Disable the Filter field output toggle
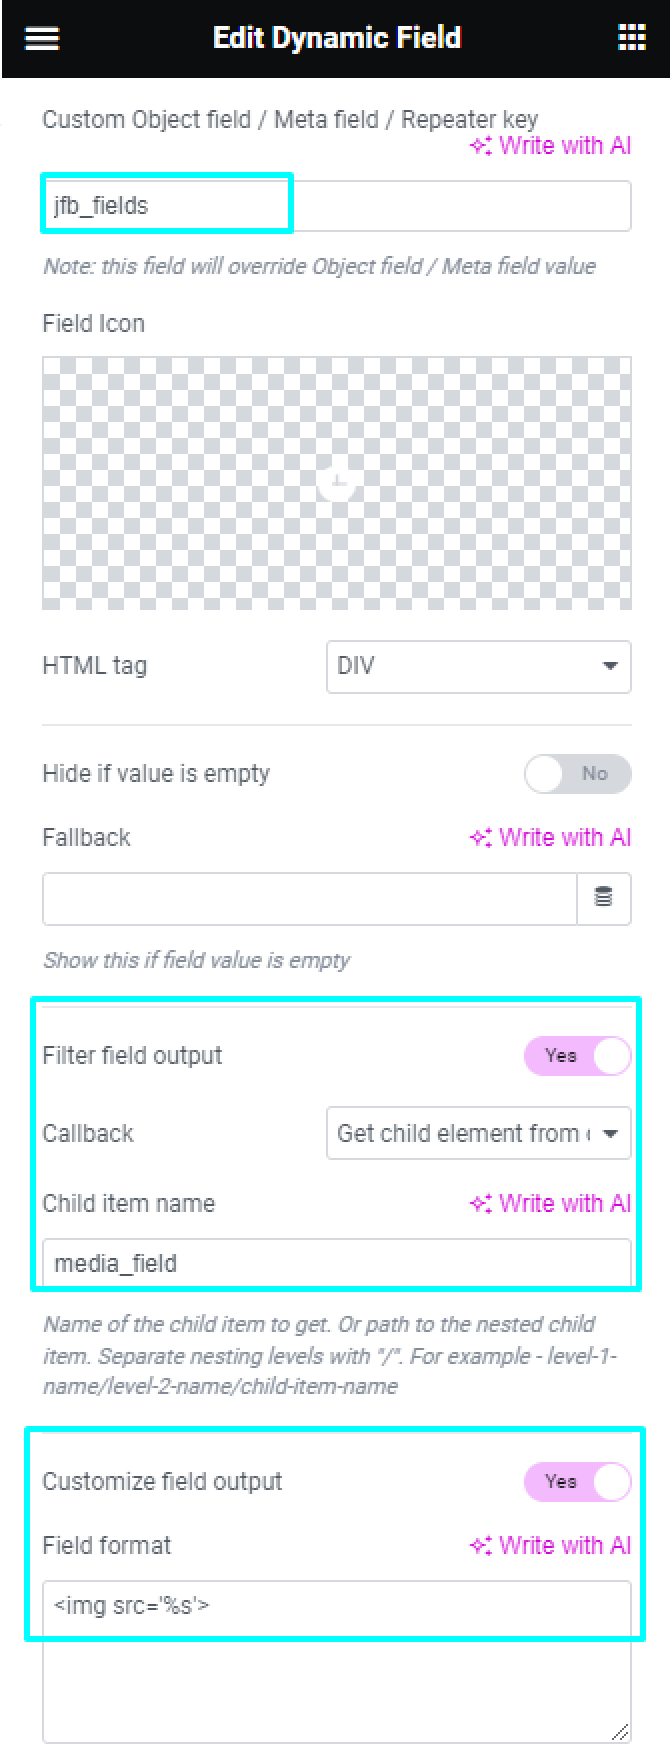 click(x=578, y=1055)
